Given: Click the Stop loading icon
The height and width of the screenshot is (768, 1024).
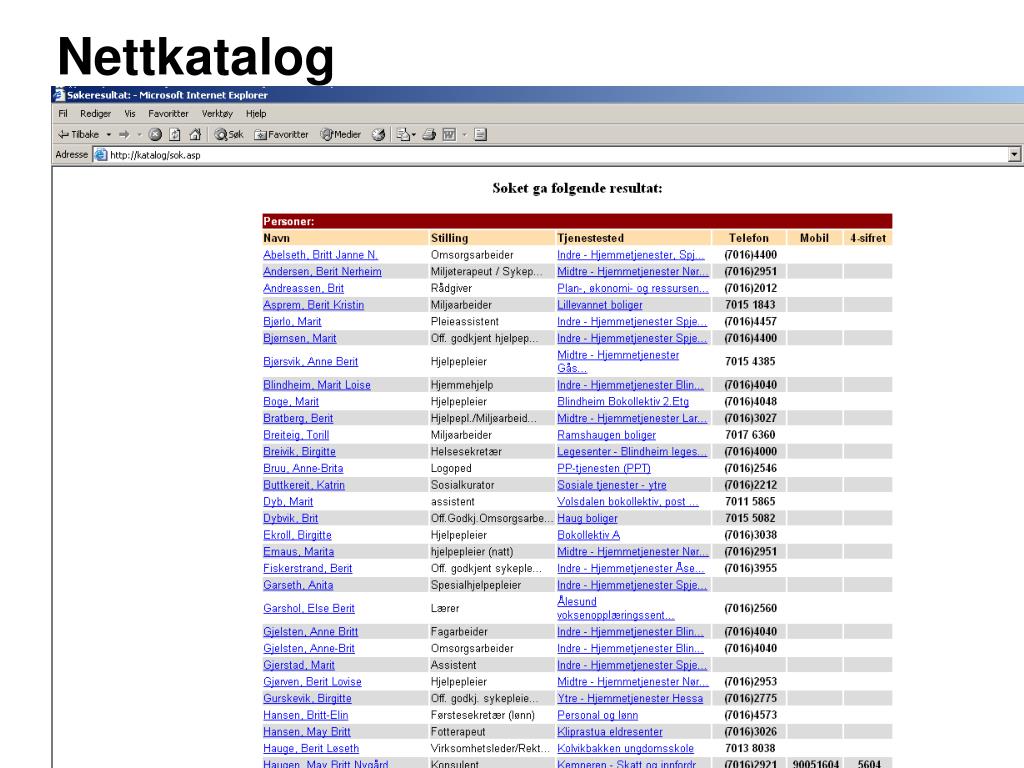Looking at the screenshot, I should point(155,135).
